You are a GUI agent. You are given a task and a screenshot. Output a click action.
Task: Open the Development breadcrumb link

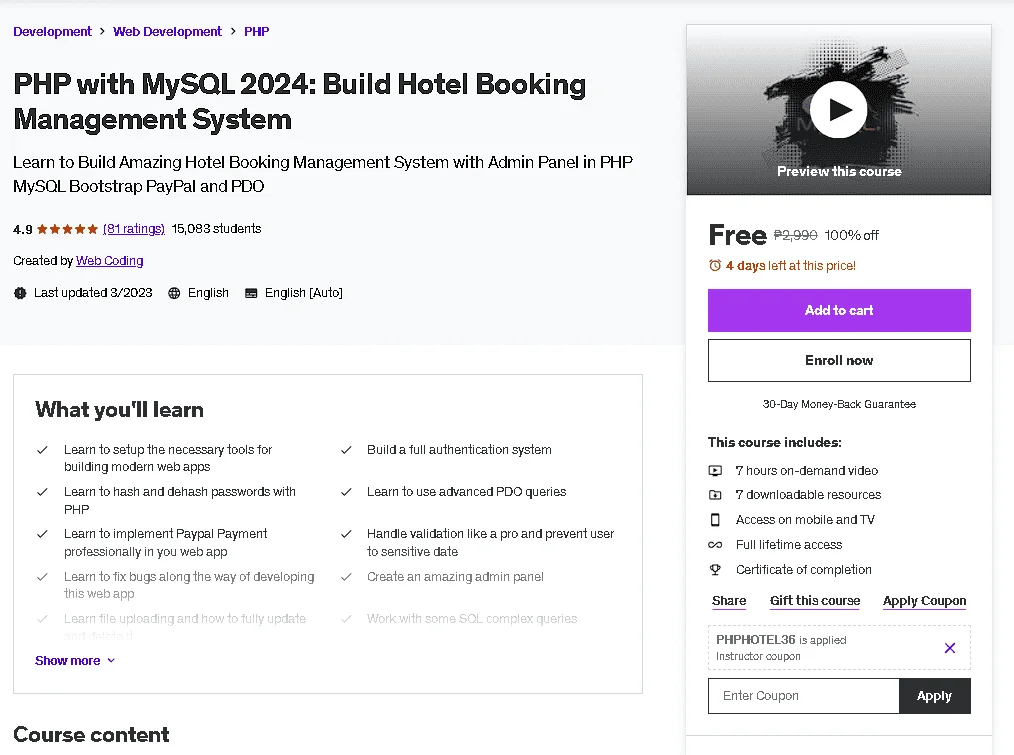tap(52, 31)
